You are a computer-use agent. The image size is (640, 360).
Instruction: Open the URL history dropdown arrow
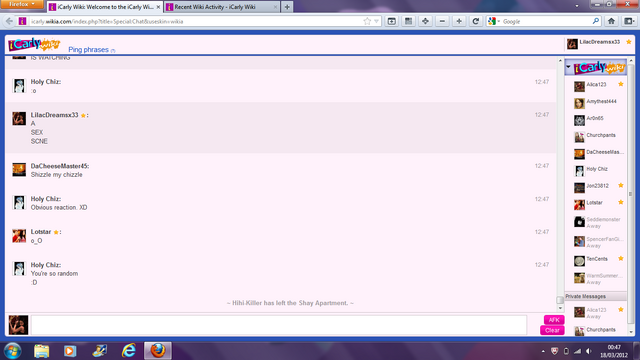point(376,21)
